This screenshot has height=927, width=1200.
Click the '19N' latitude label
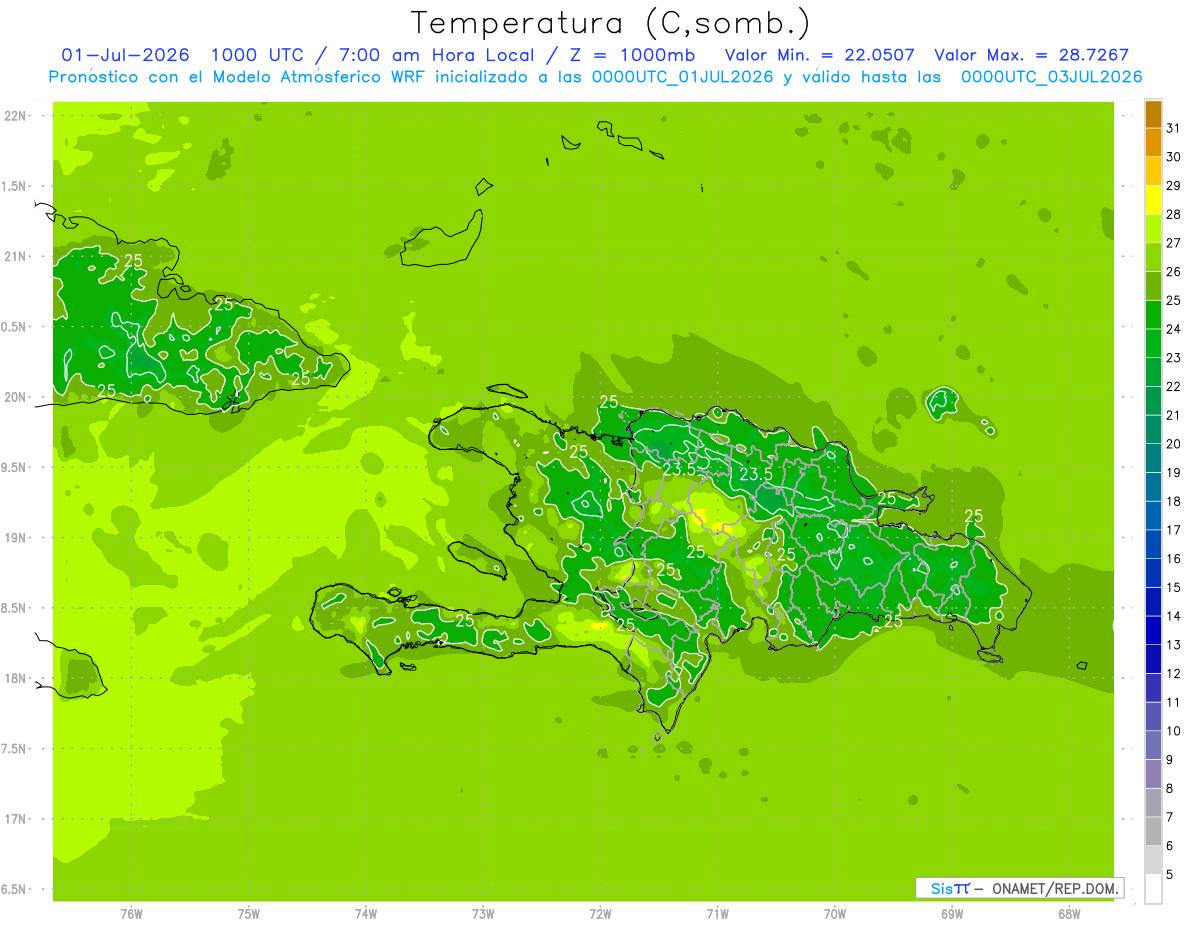point(16,537)
